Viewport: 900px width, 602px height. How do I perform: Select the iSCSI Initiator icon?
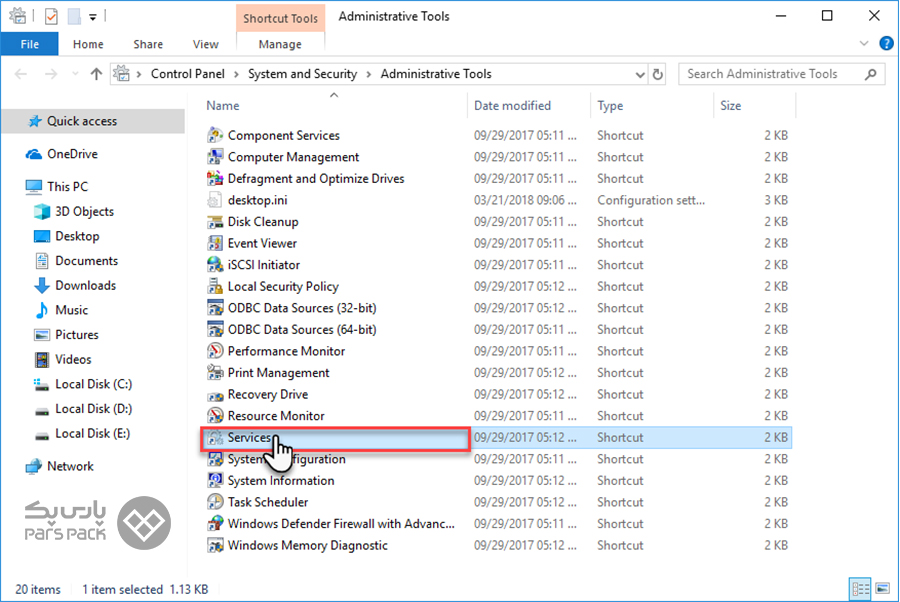click(x=215, y=265)
